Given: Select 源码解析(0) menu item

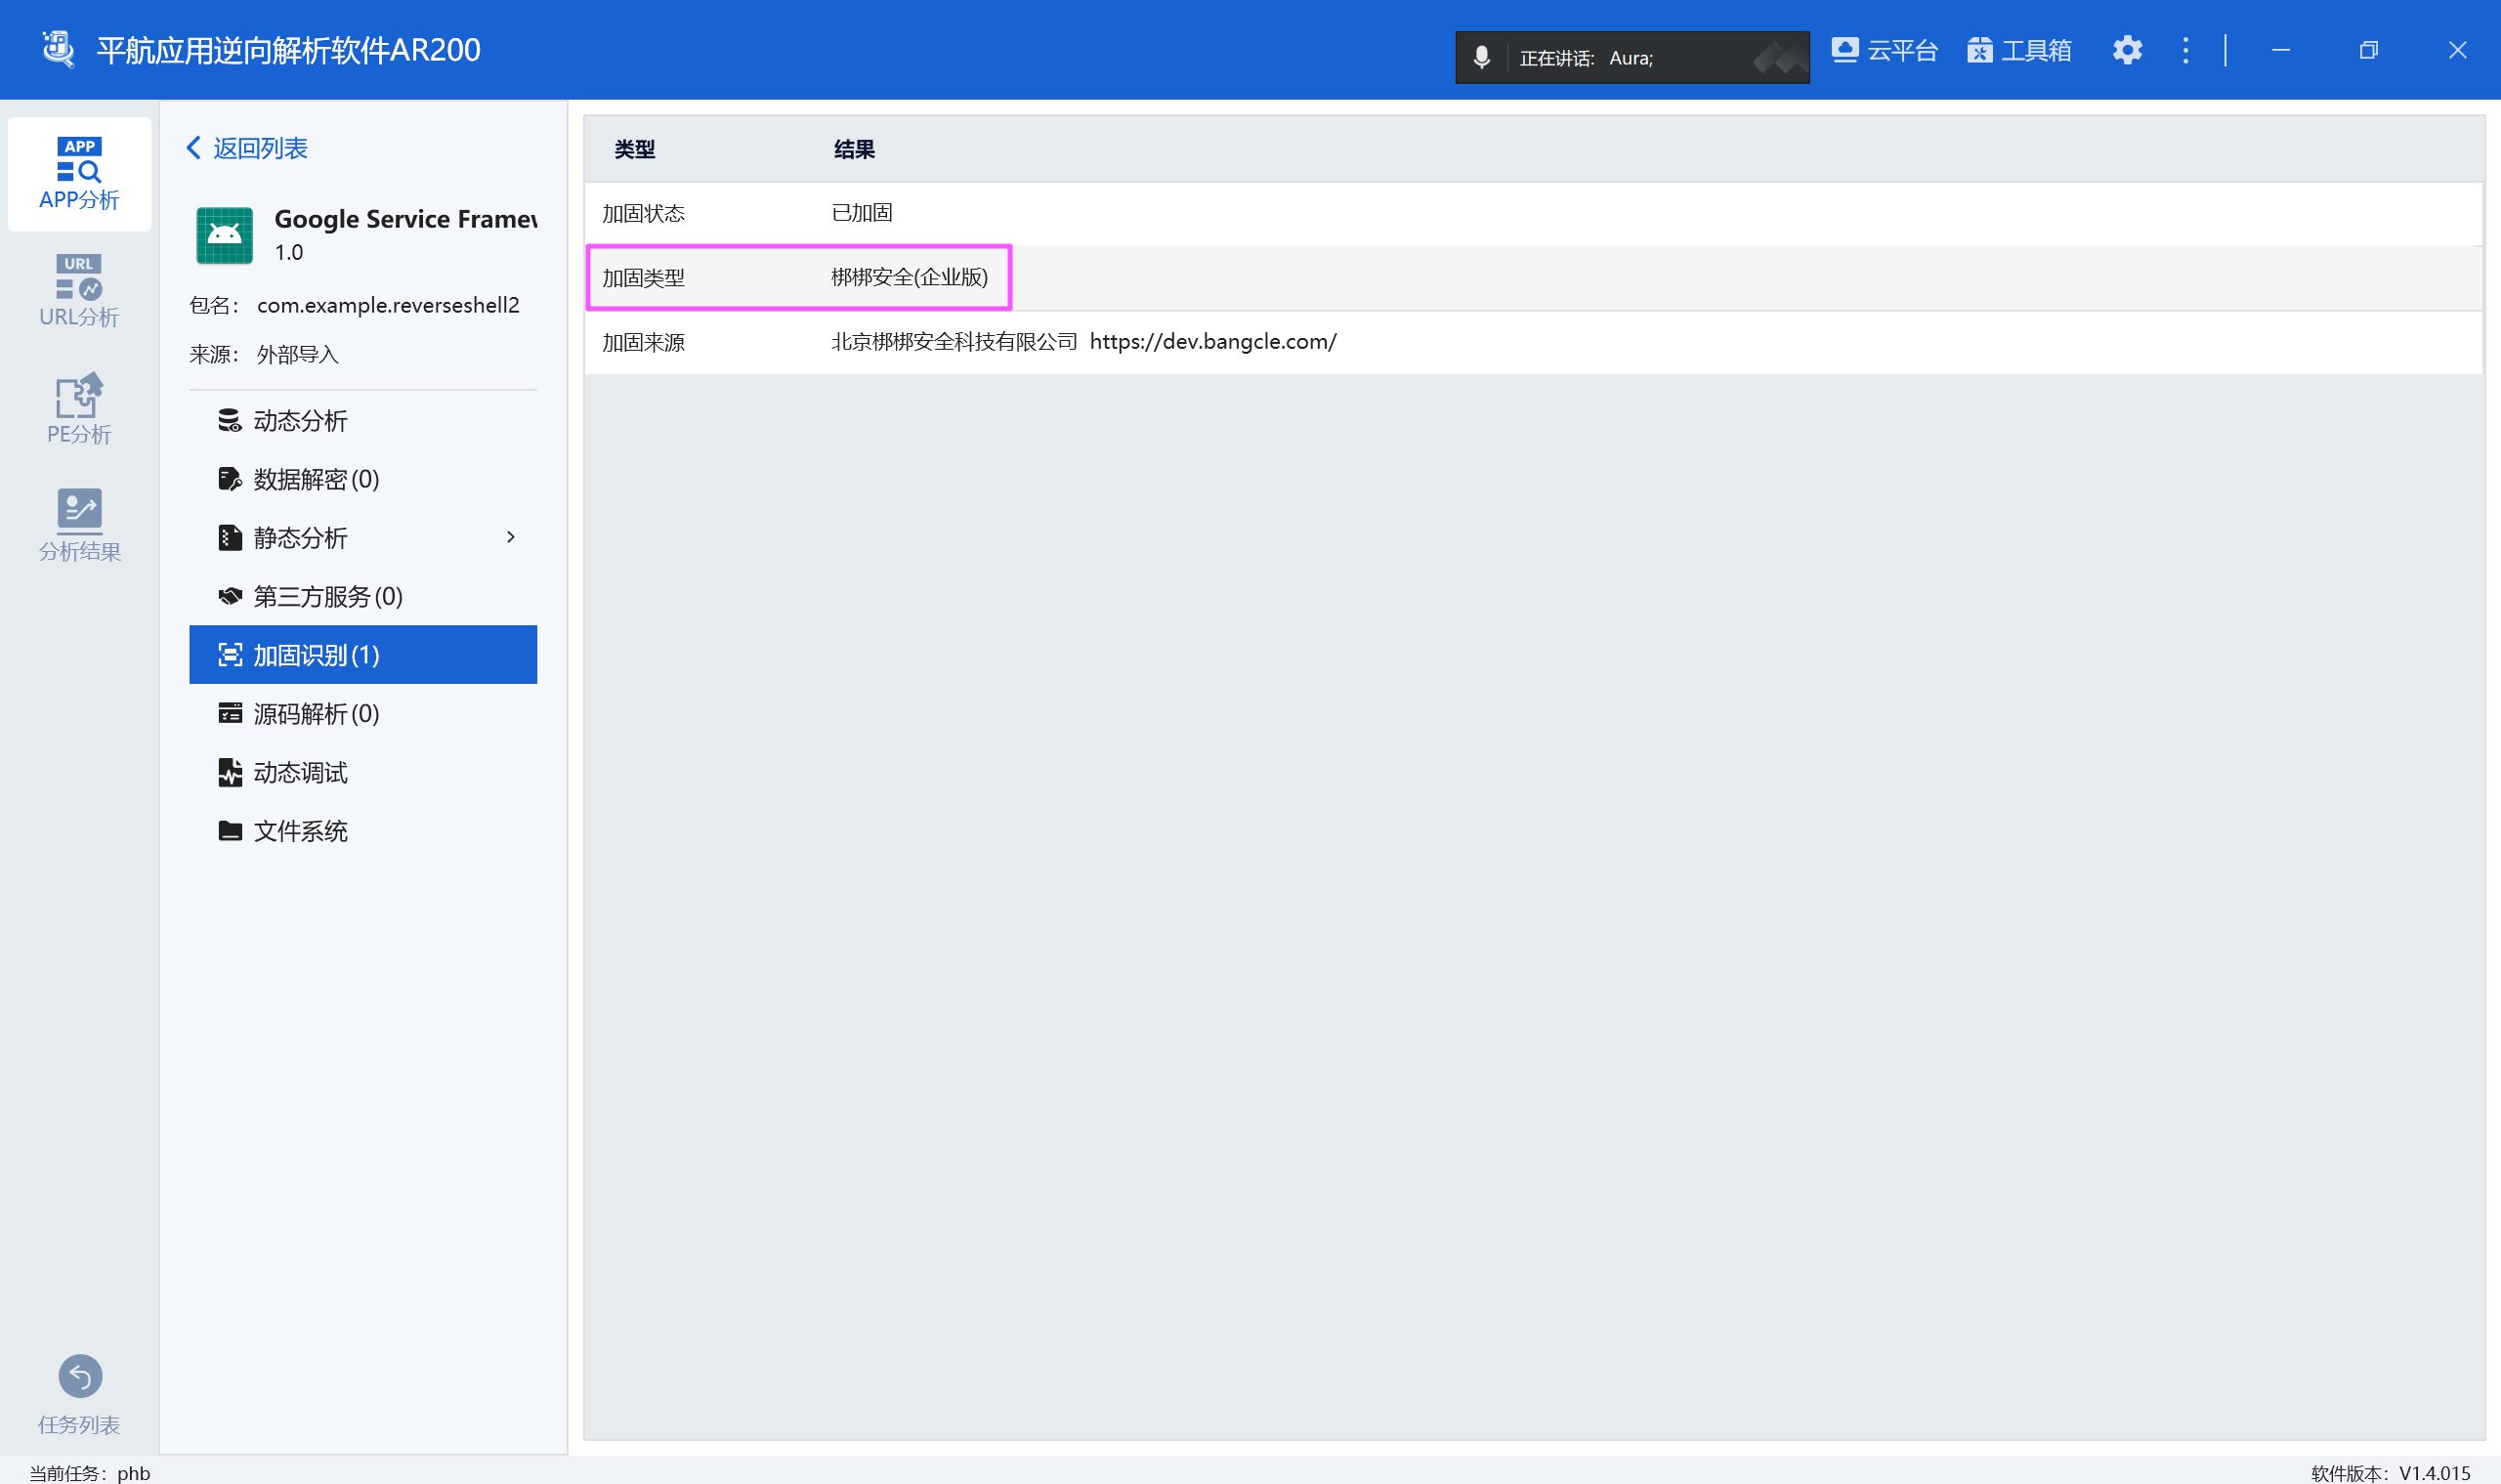Looking at the screenshot, I should 363,713.
